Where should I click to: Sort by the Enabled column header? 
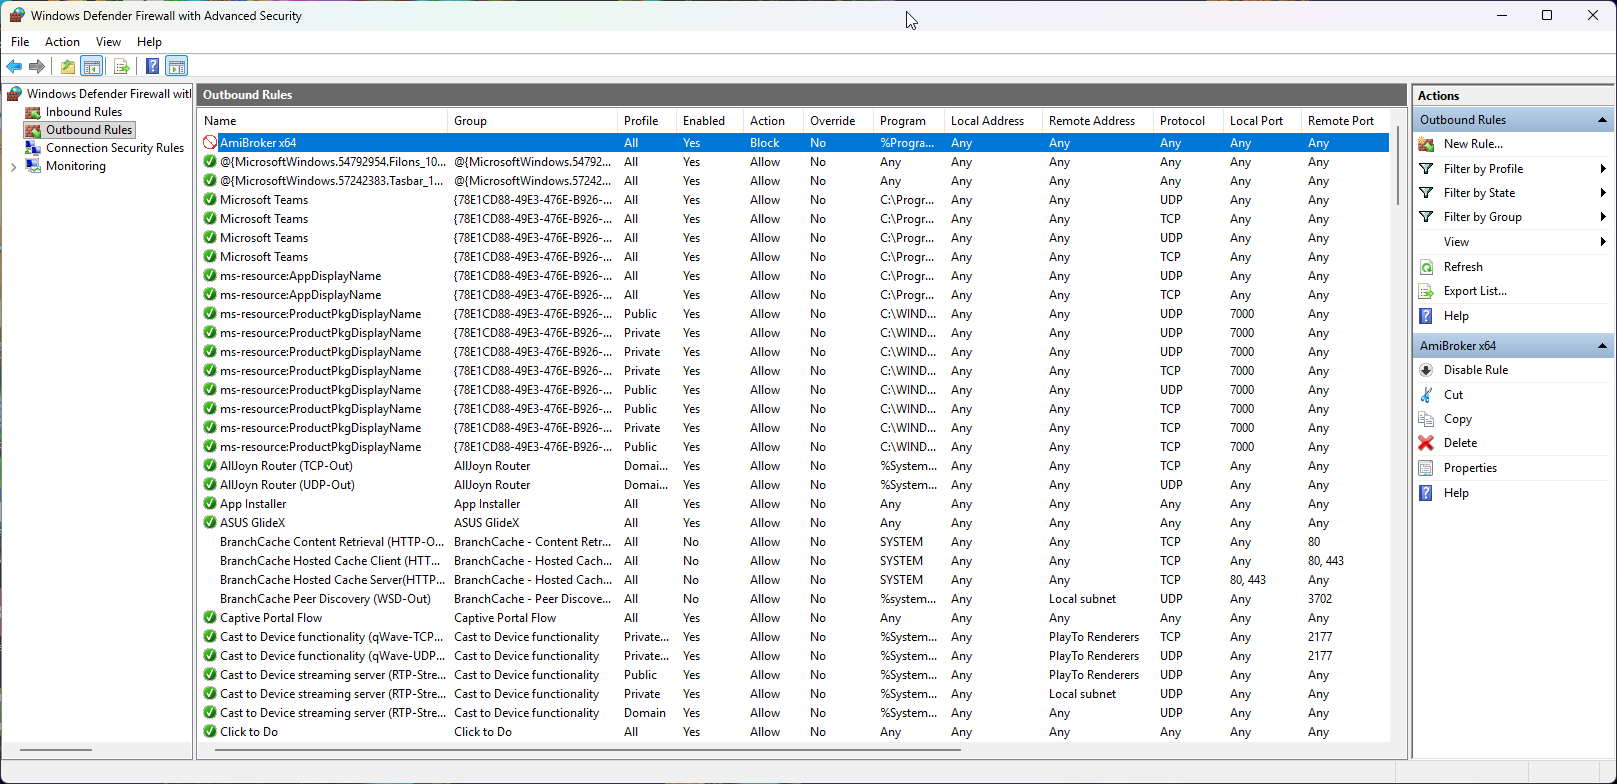pos(704,121)
